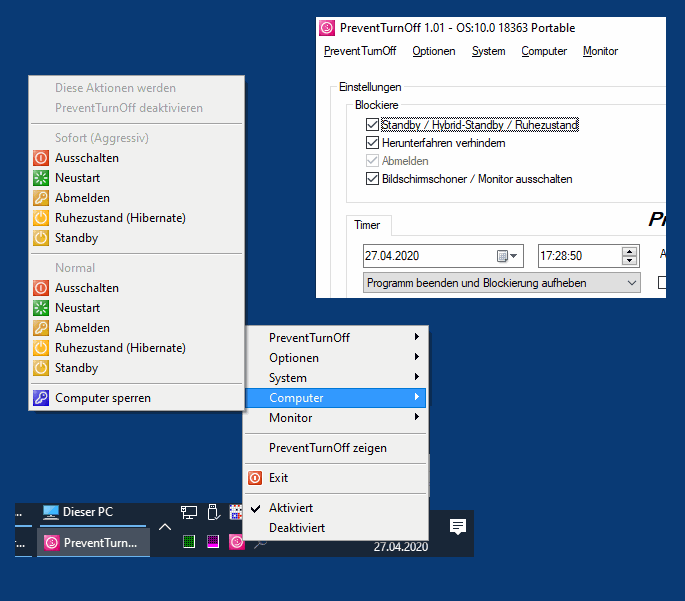Open PreventTurnOff menu in the menu bar

coord(360,51)
